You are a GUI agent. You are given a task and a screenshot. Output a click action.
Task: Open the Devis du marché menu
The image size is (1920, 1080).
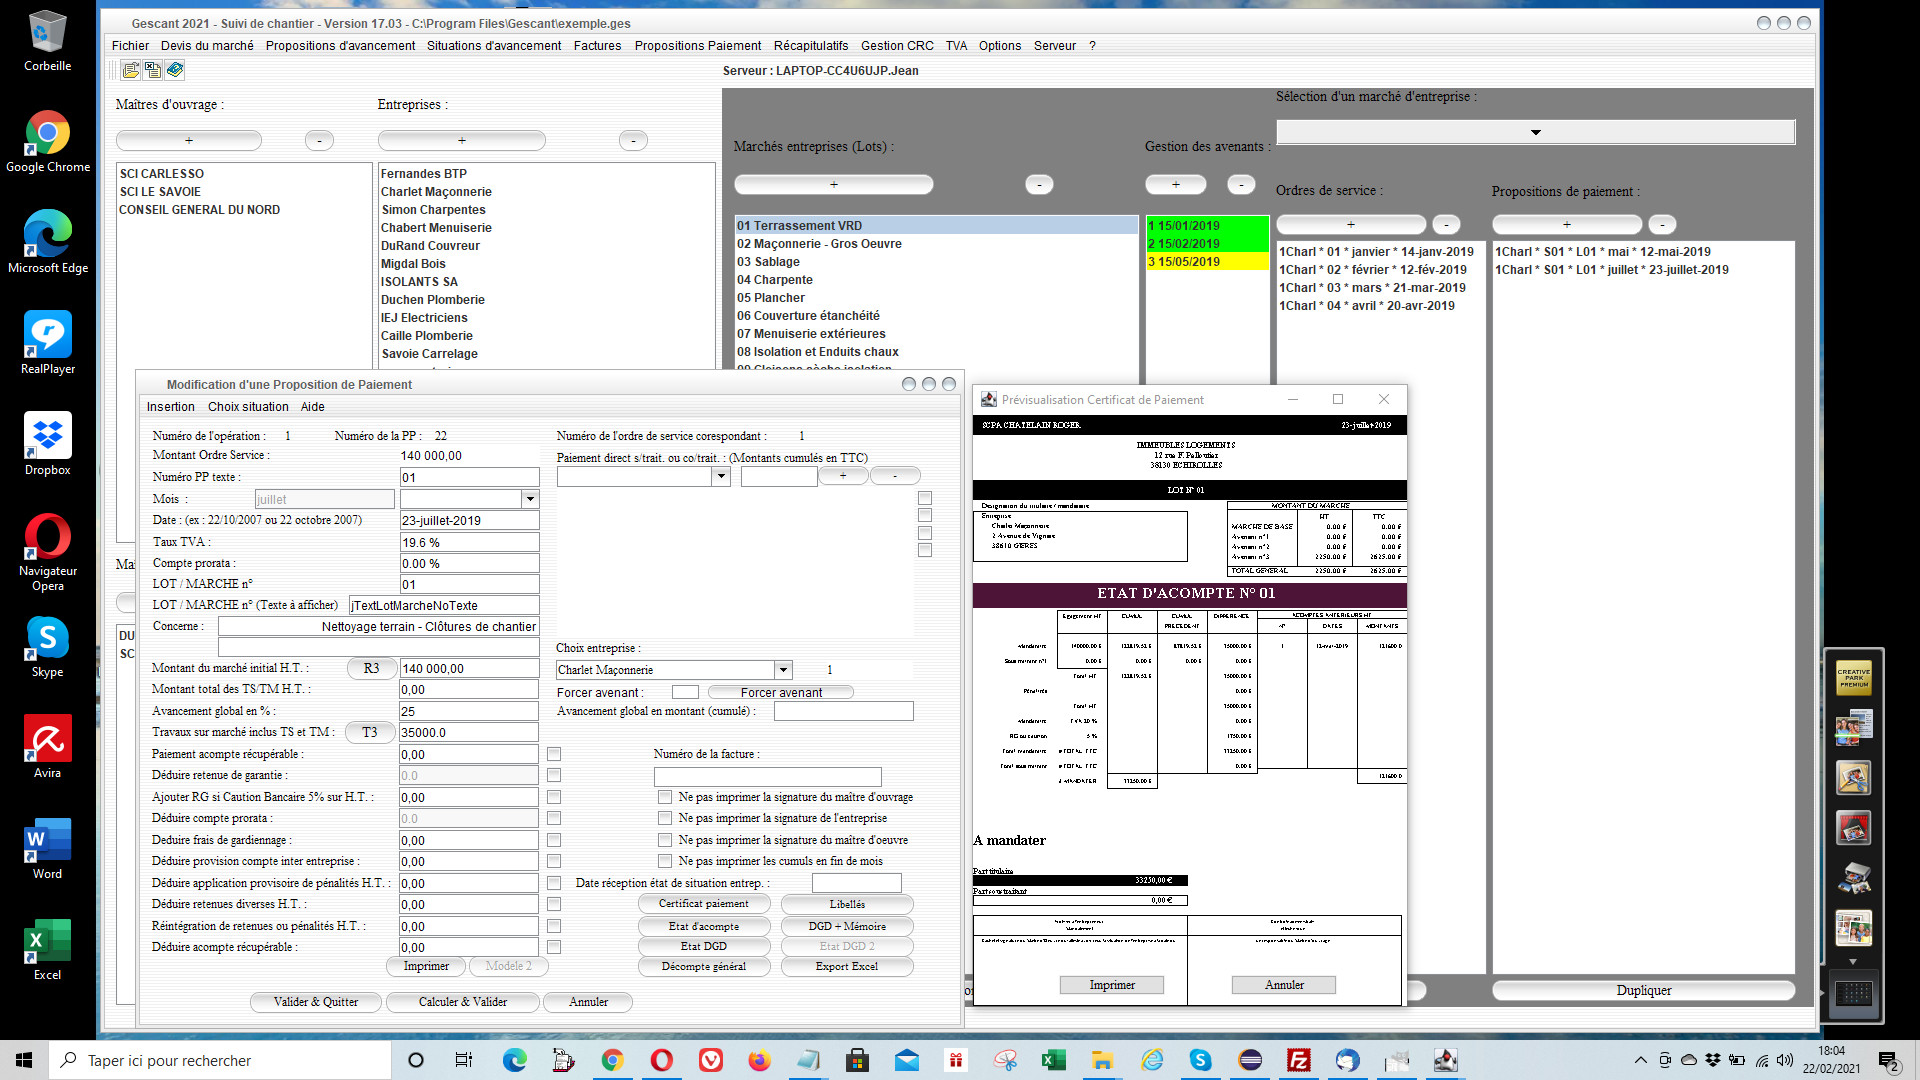pyautogui.click(x=207, y=46)
